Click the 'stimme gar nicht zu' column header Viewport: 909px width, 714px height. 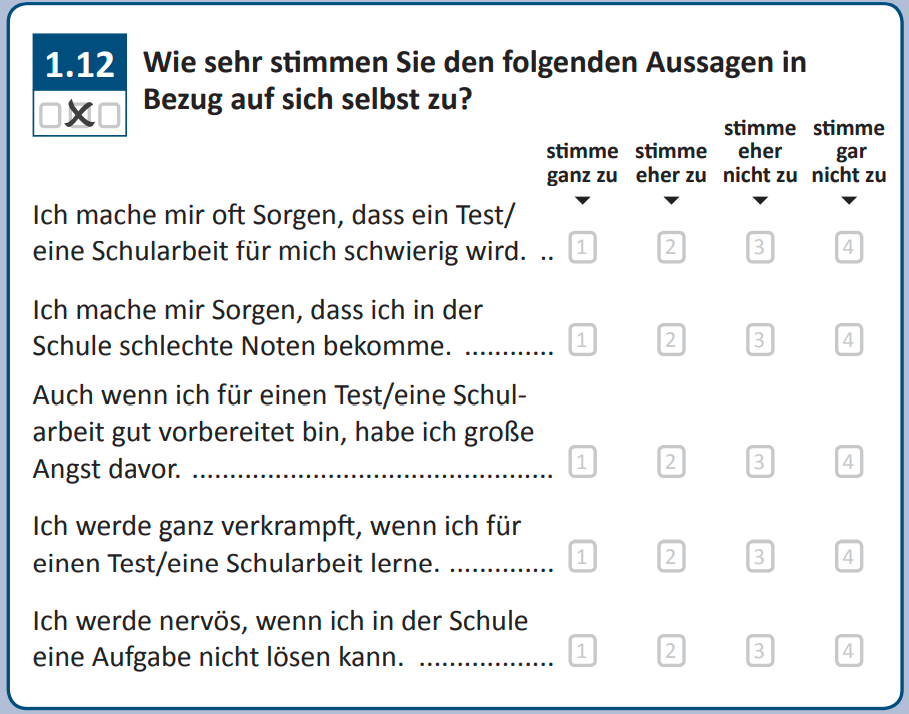coord(849,152)
